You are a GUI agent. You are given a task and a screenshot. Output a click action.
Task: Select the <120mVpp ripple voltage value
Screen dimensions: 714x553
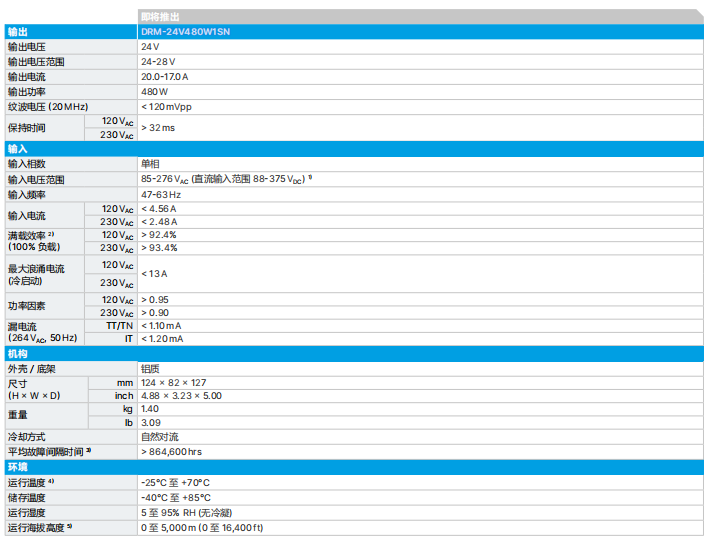(168, 106)
